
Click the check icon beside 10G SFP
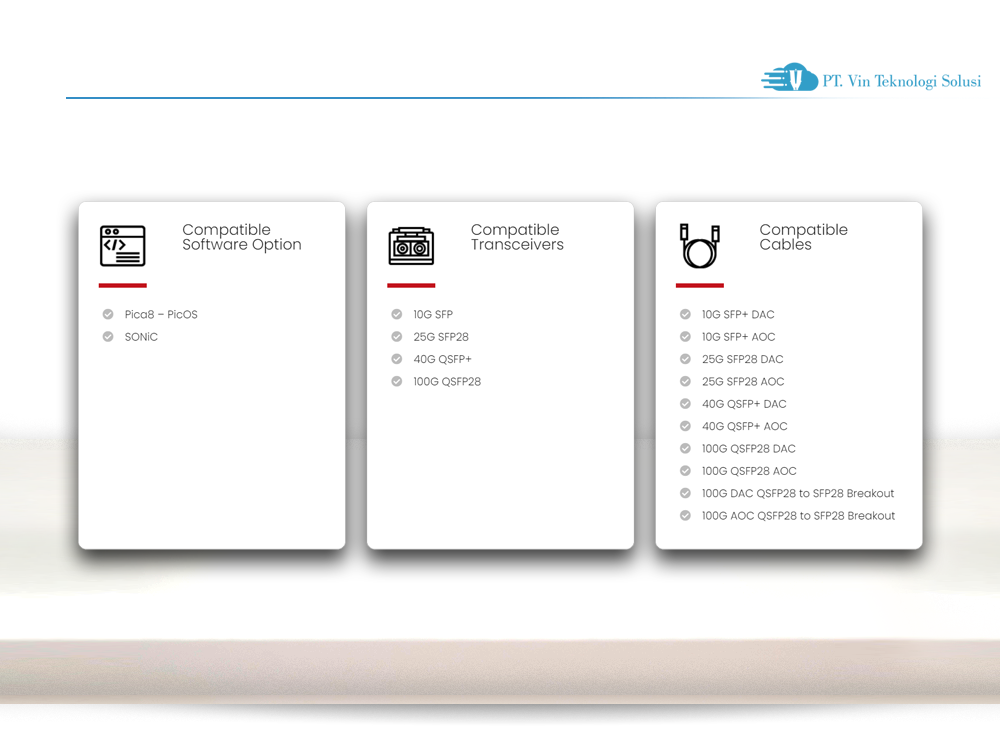pos(397,314)
